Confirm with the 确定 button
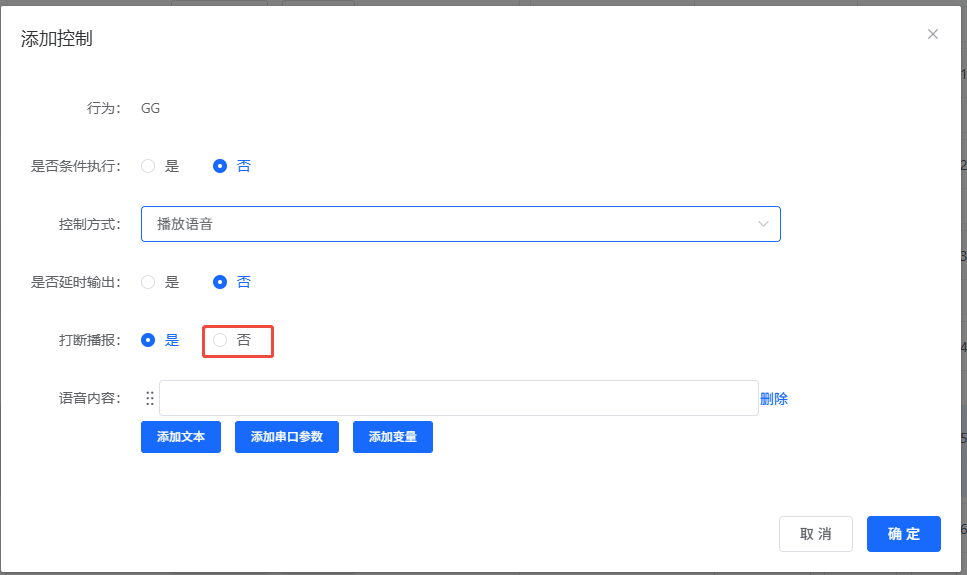967x575 pixels. [903, 534]
